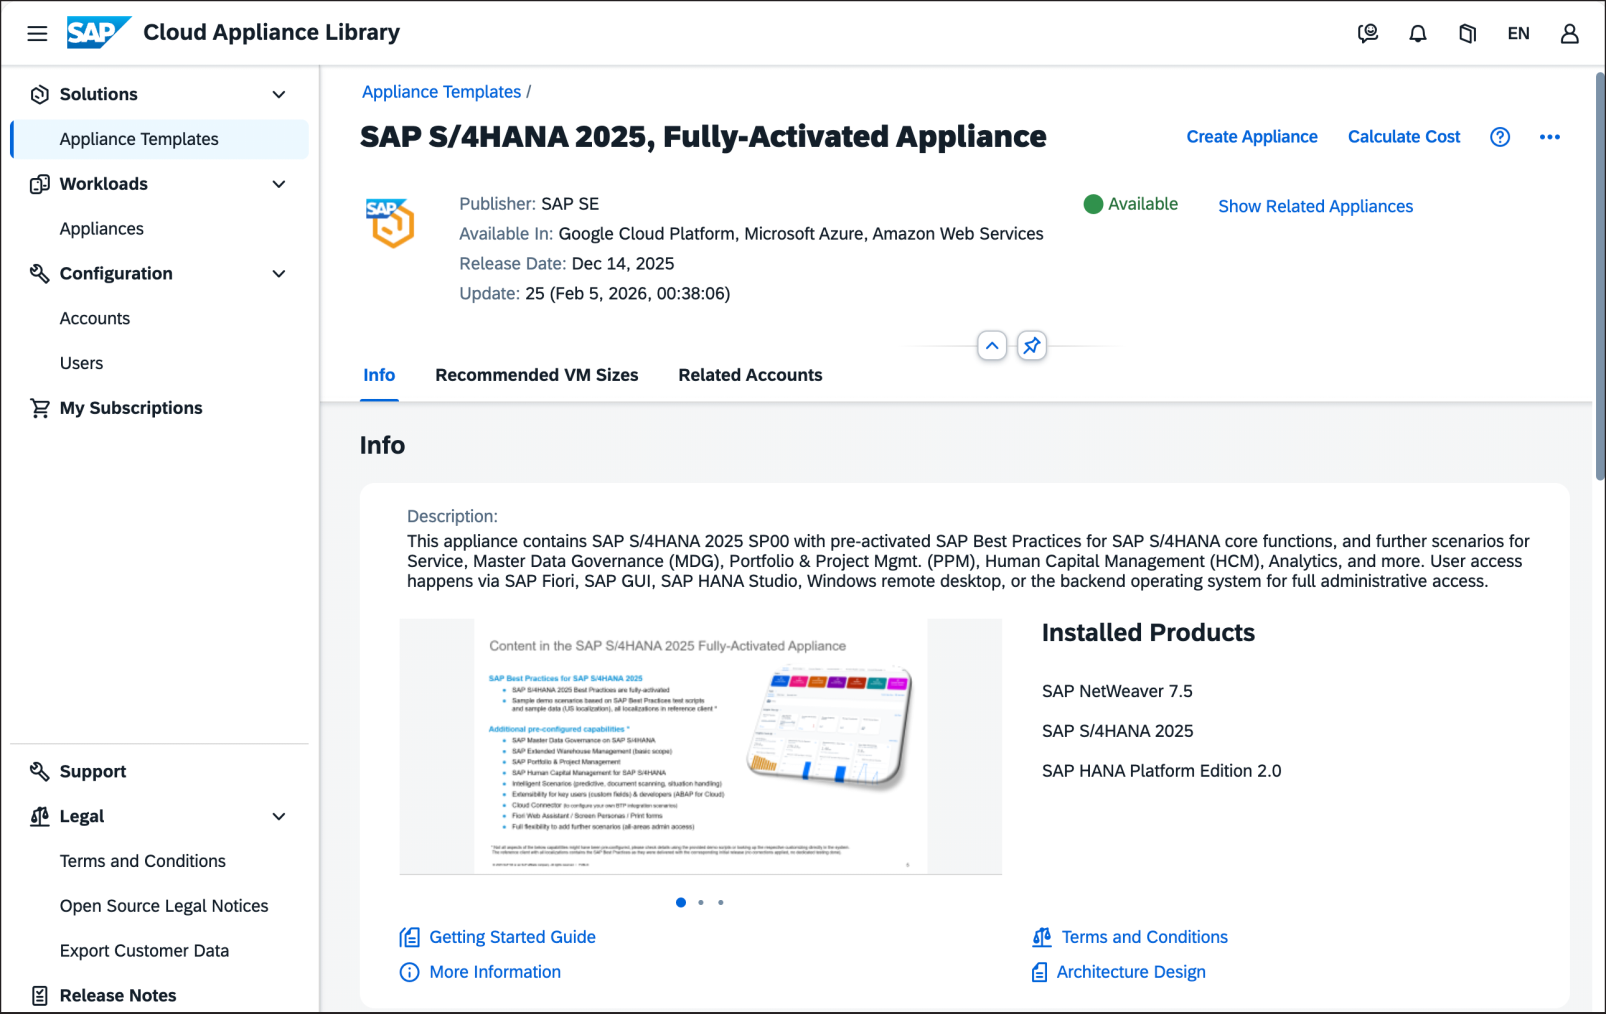
Task: Collapse the Solutions section chevron
Action: 279,94
